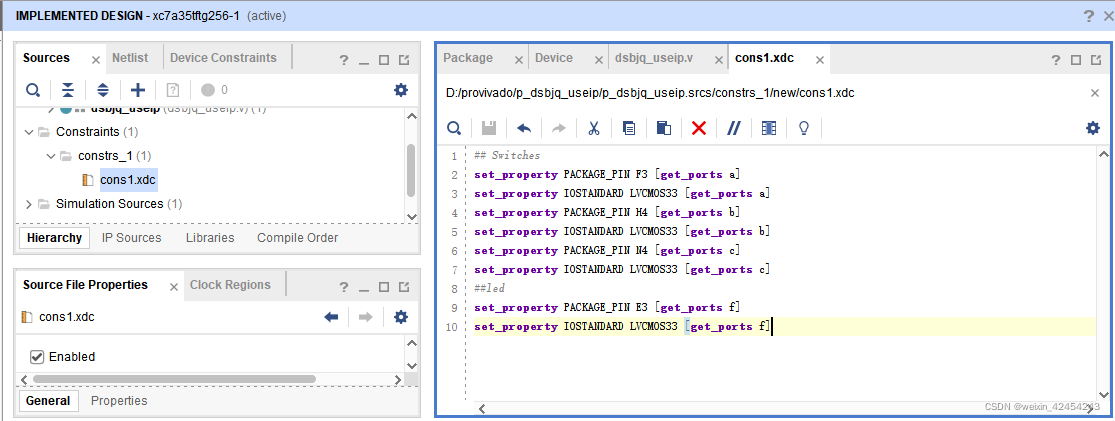Select the General tab at bottom
Viewport: 1115px width, 421px height.
(48, 400)
